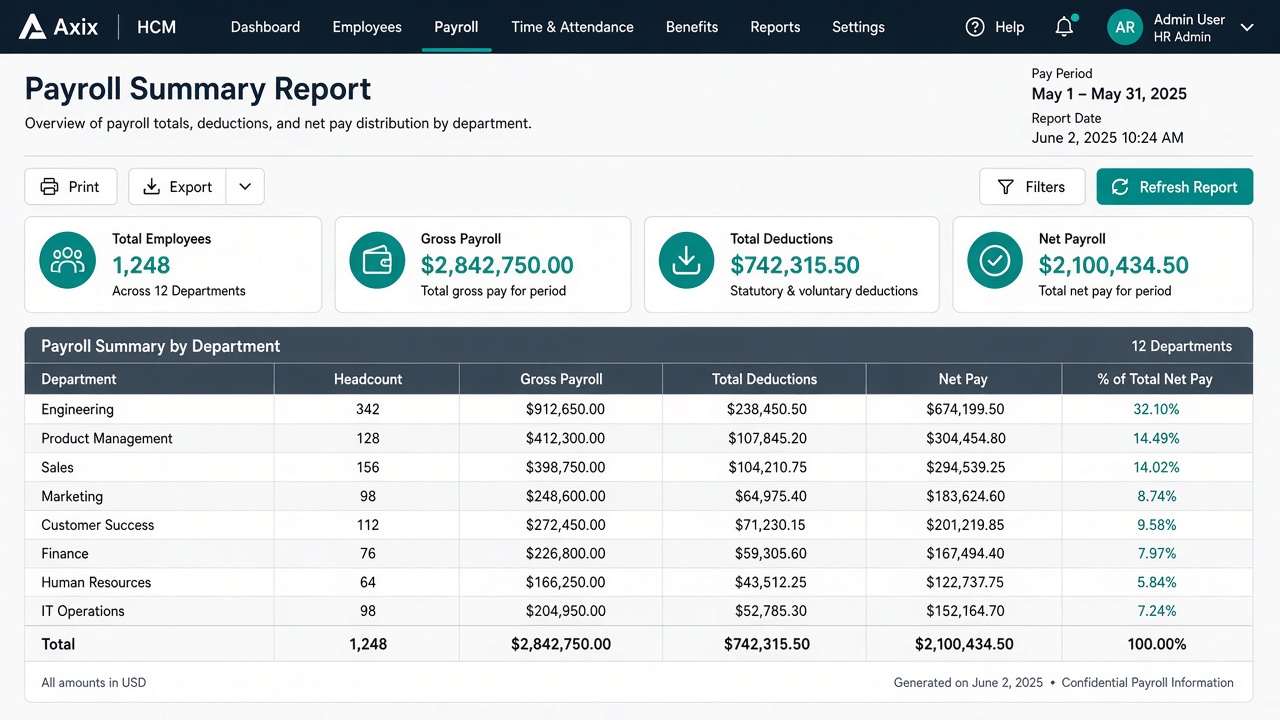Image resolution: width=1280 pixels, height=720 pixels.
Task: Open the Employees tab
Action: 367,27
